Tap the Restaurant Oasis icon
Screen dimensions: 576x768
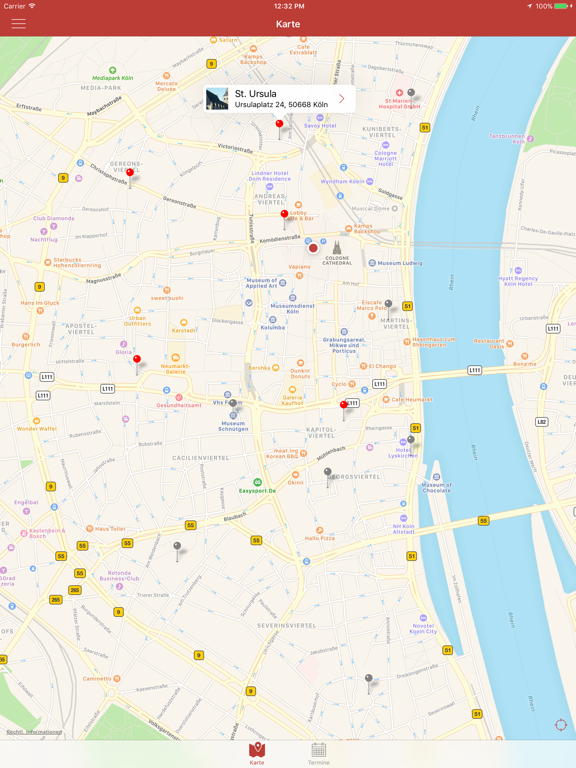pyautogui.click(x=510, y=343)
